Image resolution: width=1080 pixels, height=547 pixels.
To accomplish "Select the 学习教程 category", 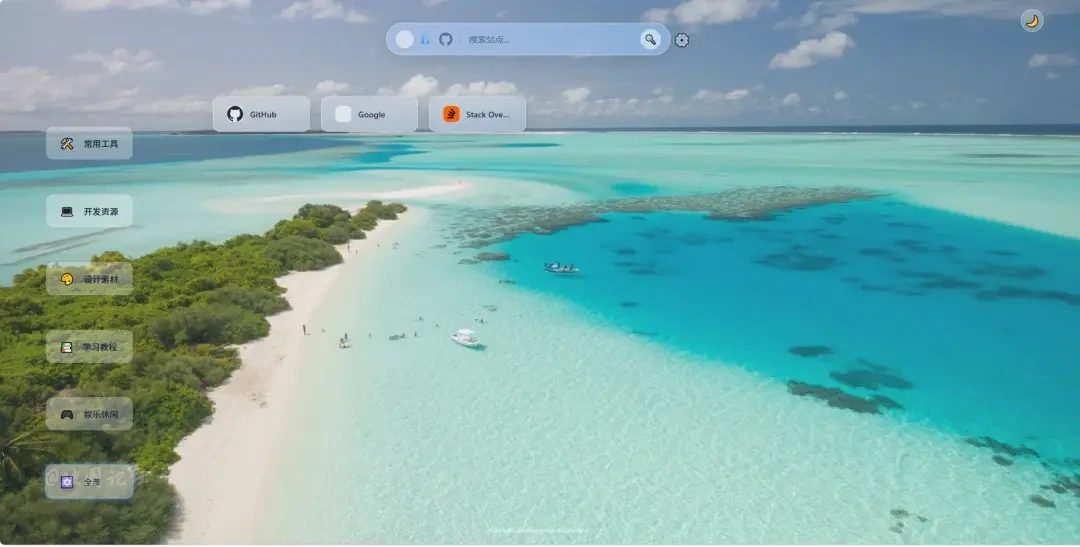I will pyautogui.click(x=90, y=347).
